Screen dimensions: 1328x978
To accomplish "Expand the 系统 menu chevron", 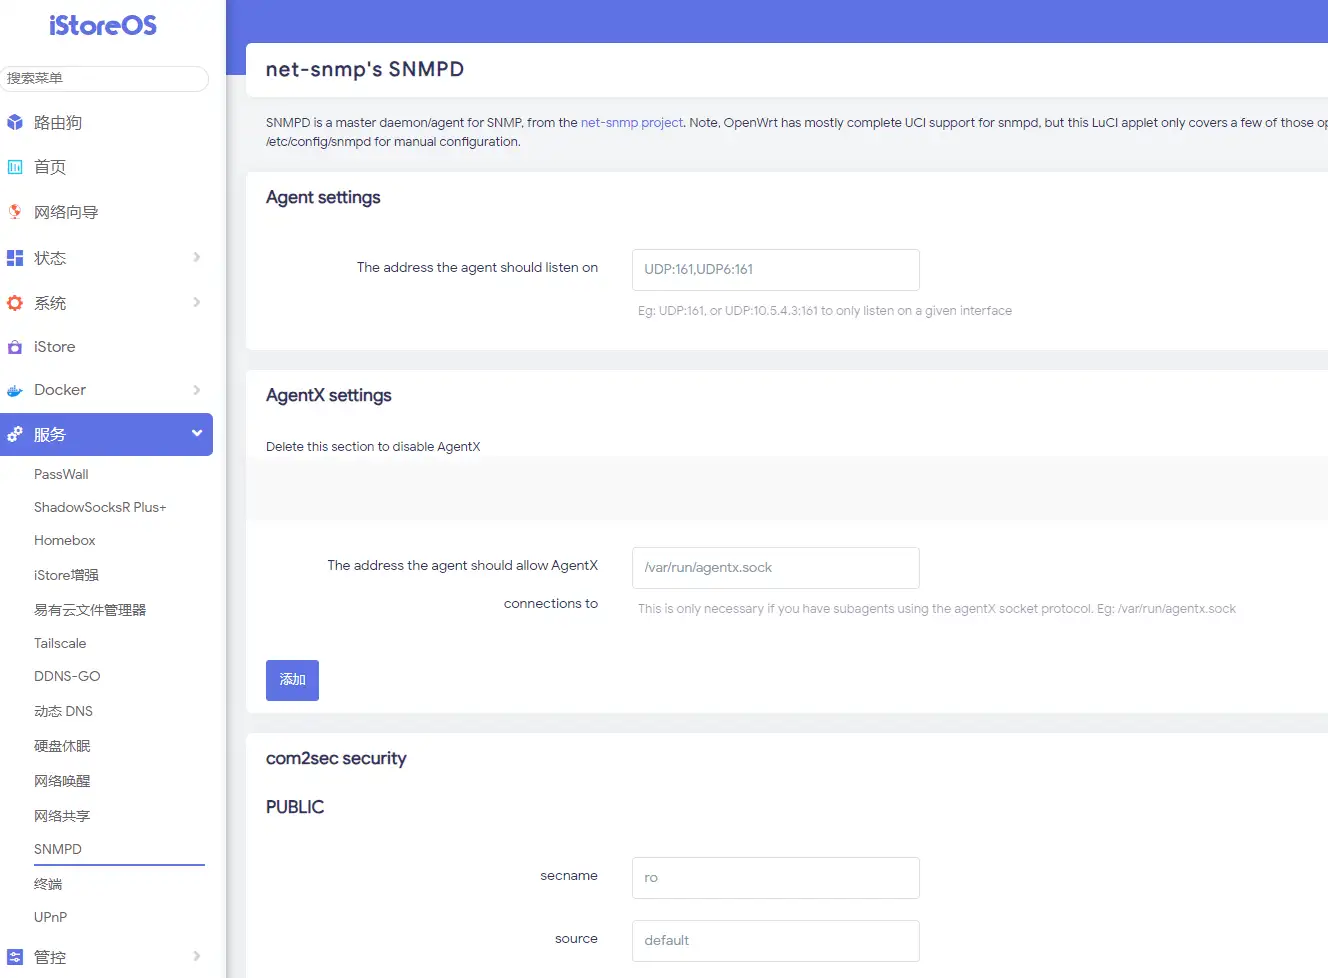I will click(x=196, y=302).
